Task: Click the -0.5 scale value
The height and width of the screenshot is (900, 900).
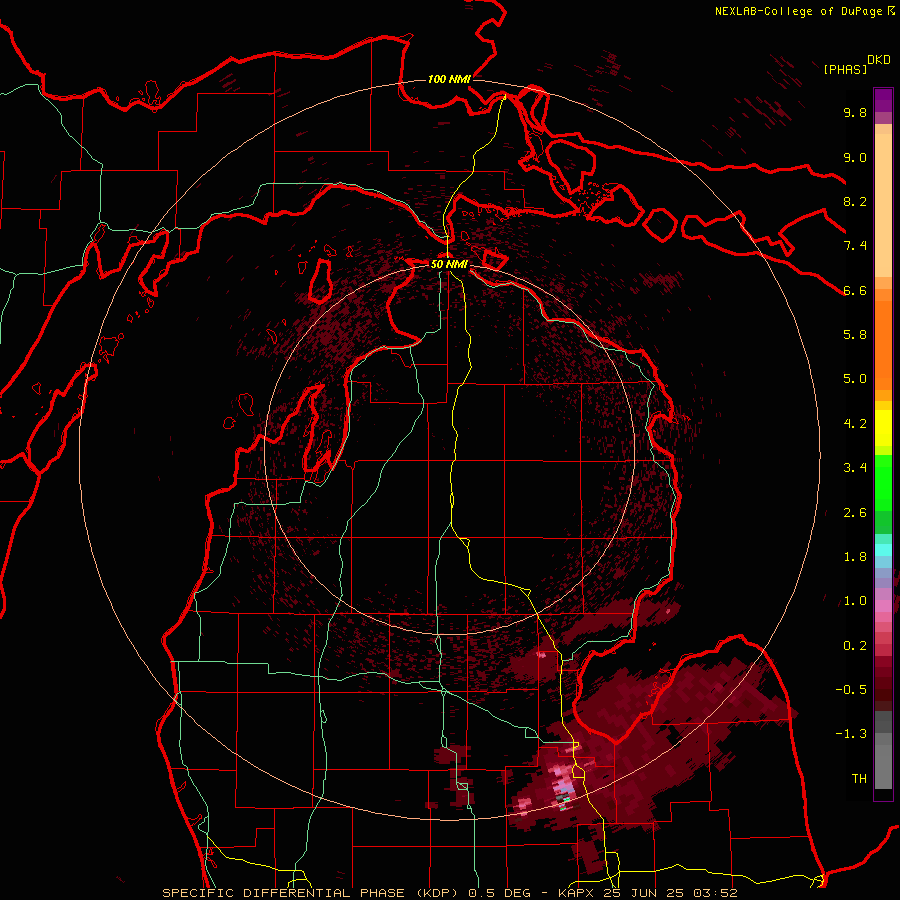Action: (x=851, y=690)
